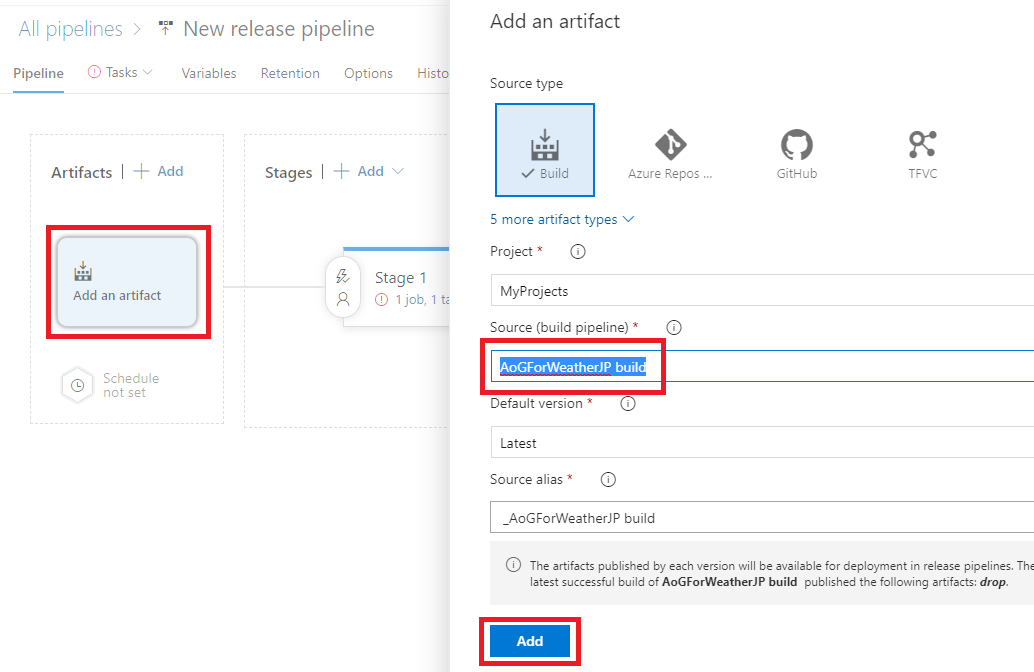Open the Tasks tab

pyautogui.click(x=121, y=73)
